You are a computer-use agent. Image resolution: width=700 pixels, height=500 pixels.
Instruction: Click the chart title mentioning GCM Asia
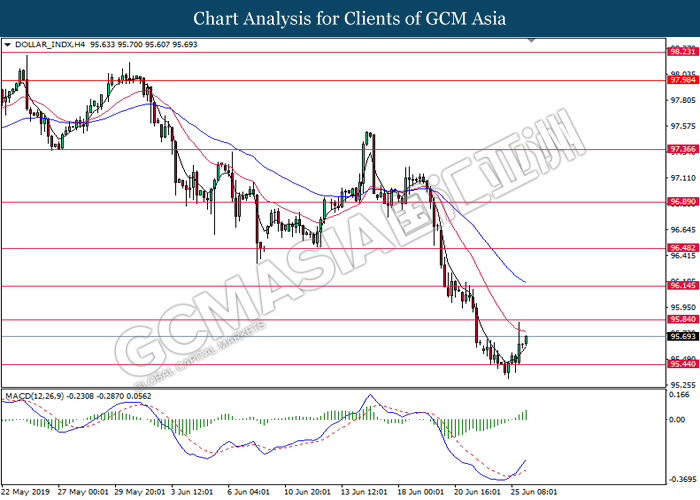coord(350,19)
